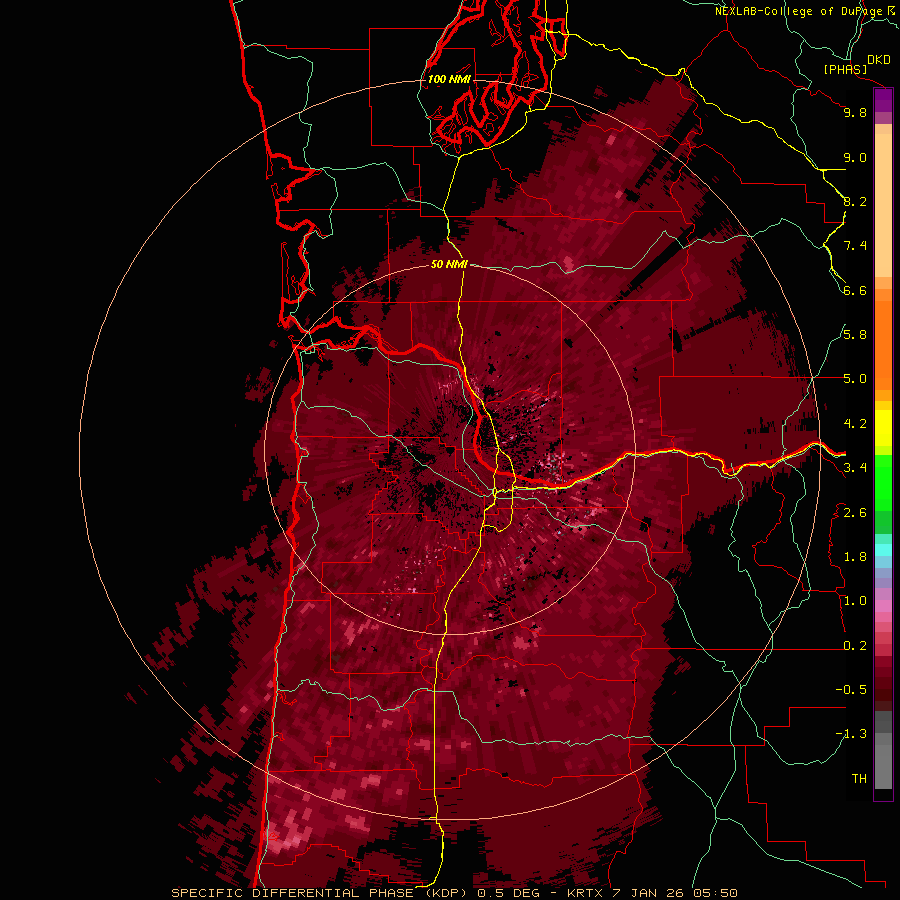Click the -0.5 value on color scale
The height and width of the screenshot is (900, 900).
coord(851,690)
